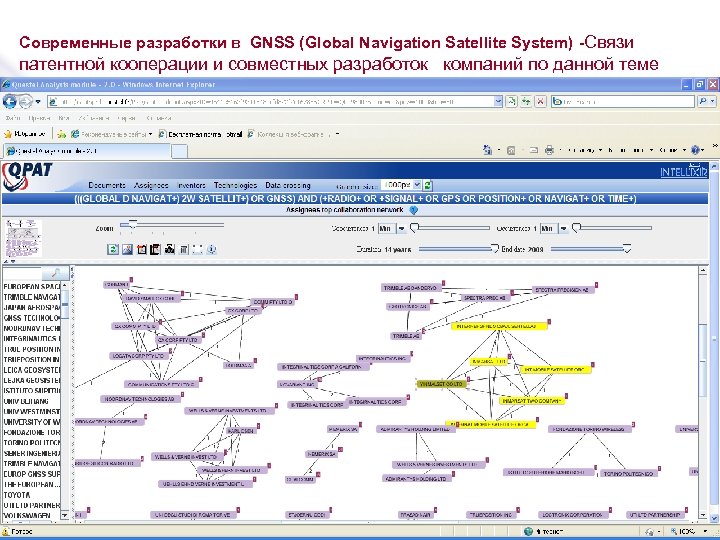Open the search provider dropdown arrow
The height and width of the screenshot is (540, 720).
(x=713, y=101)
